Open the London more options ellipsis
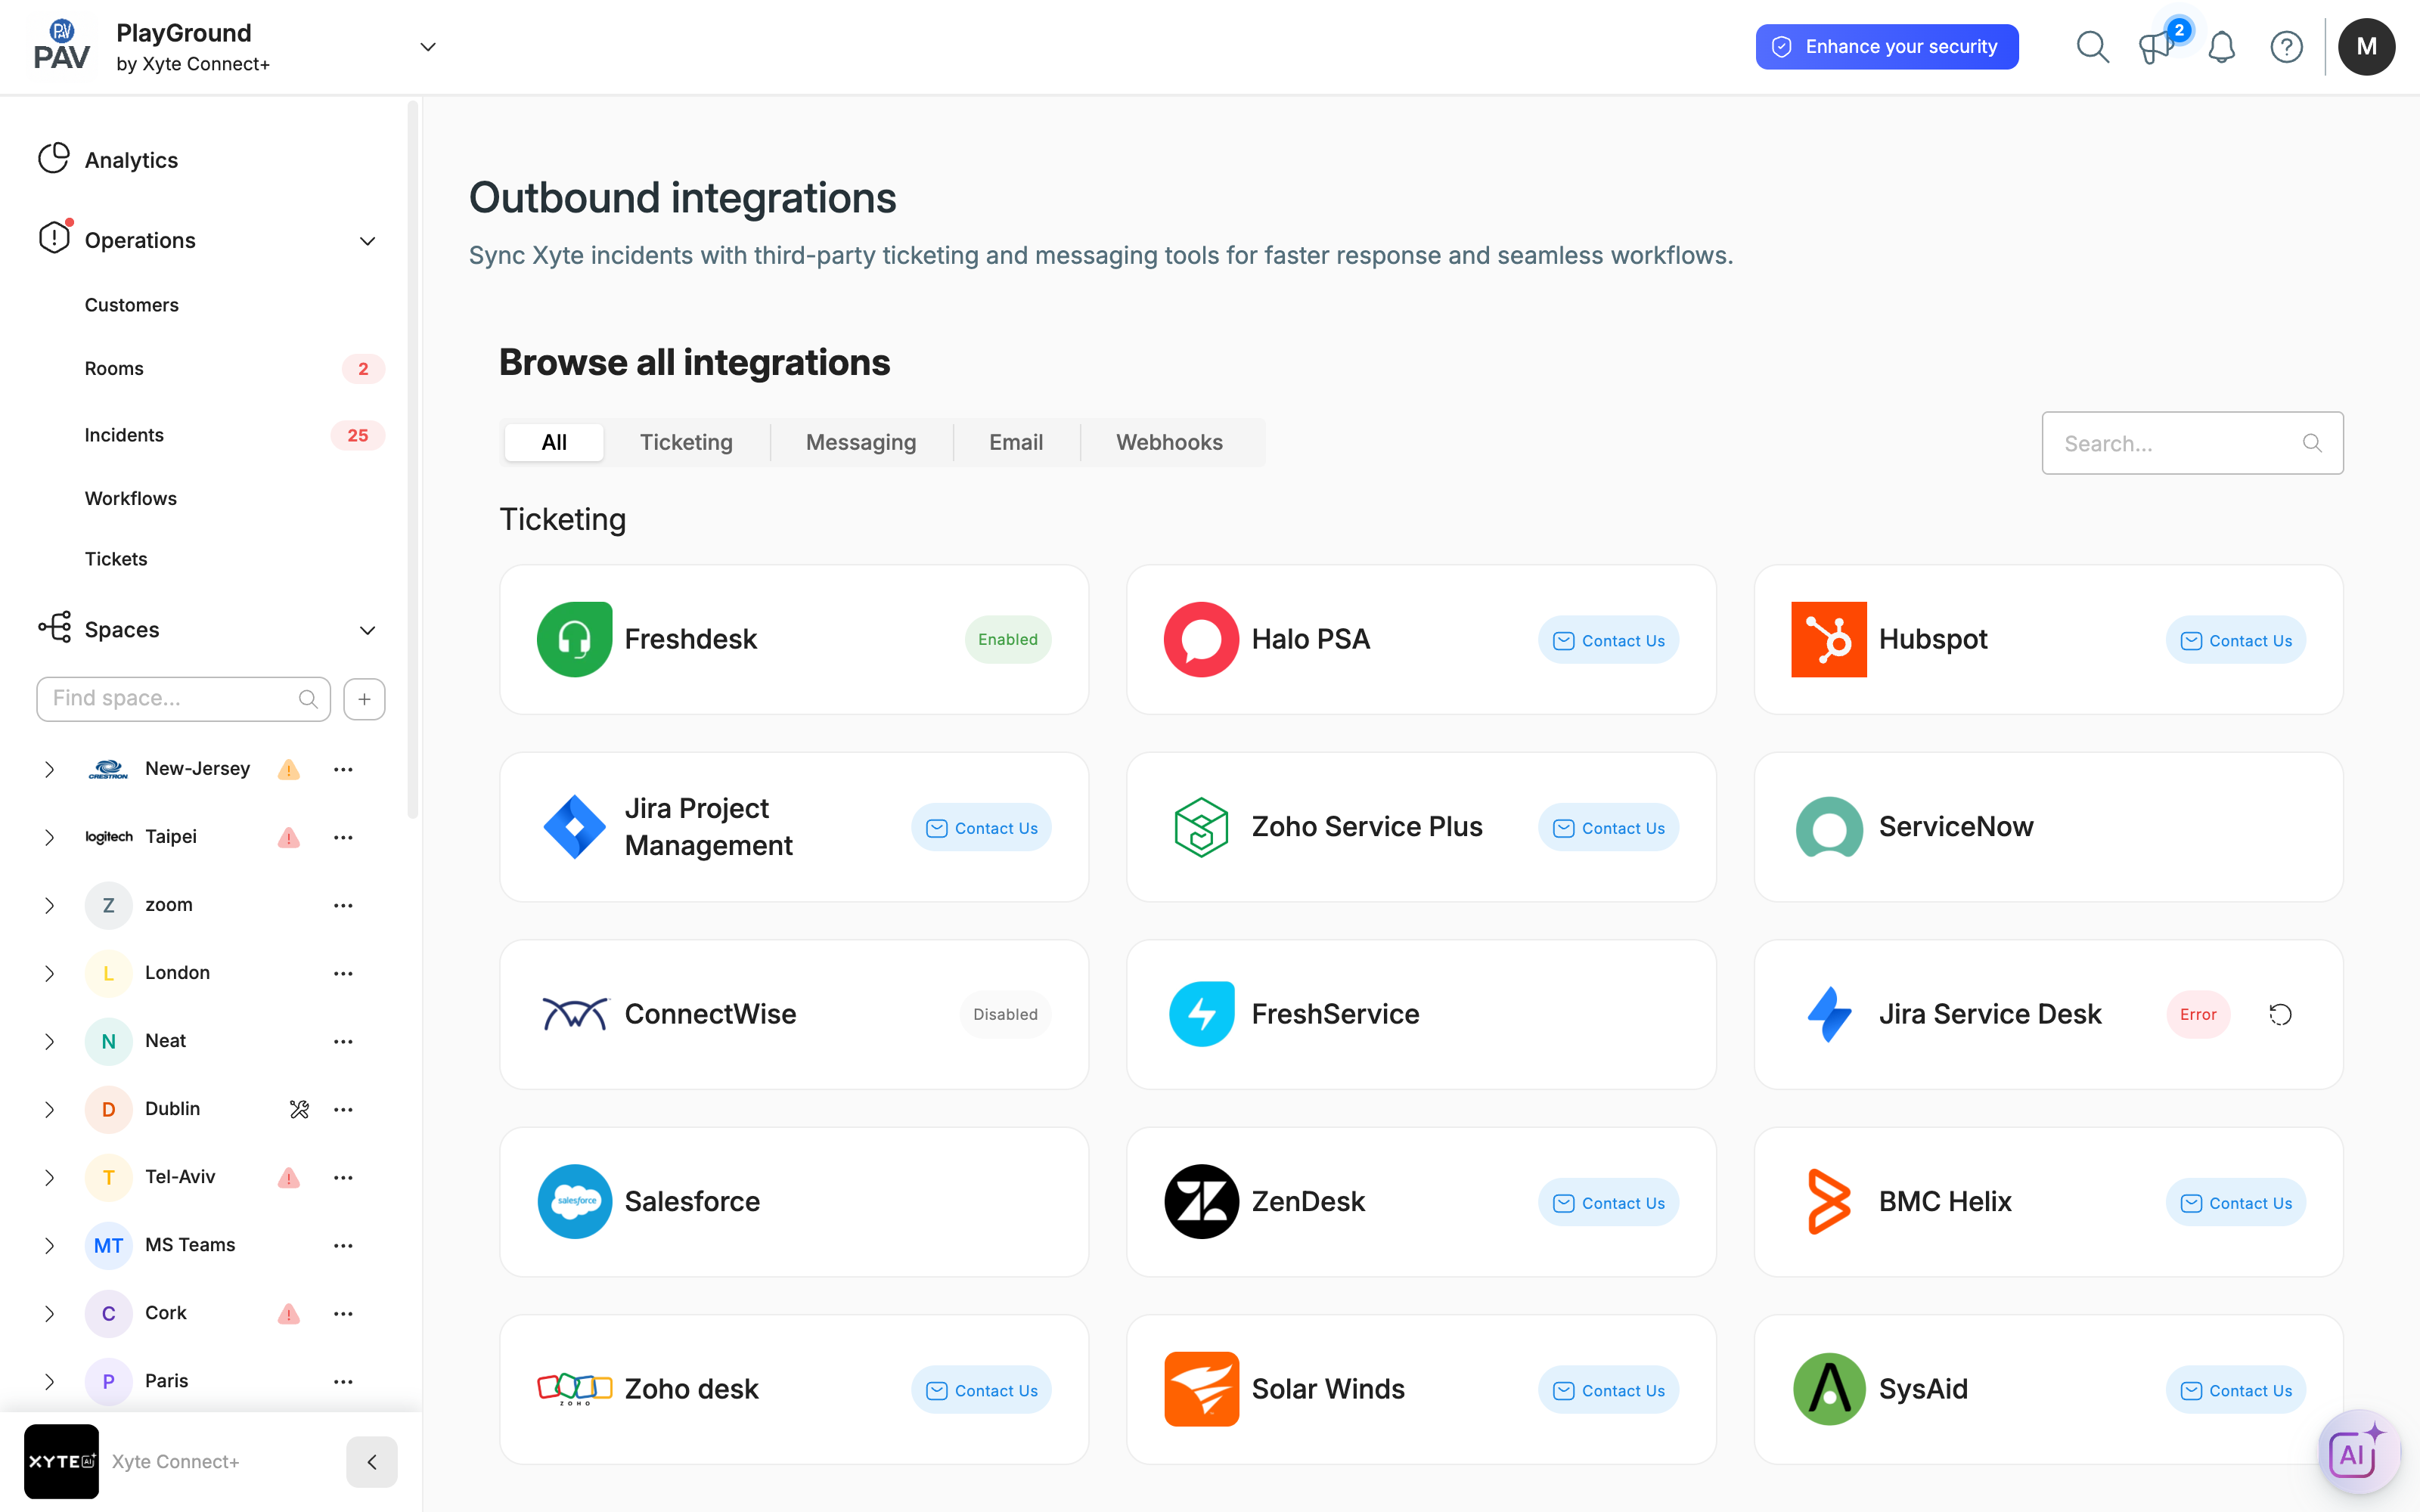Screen dimensions: 2420x1512 pyautogui.click(x=343, y=973)
